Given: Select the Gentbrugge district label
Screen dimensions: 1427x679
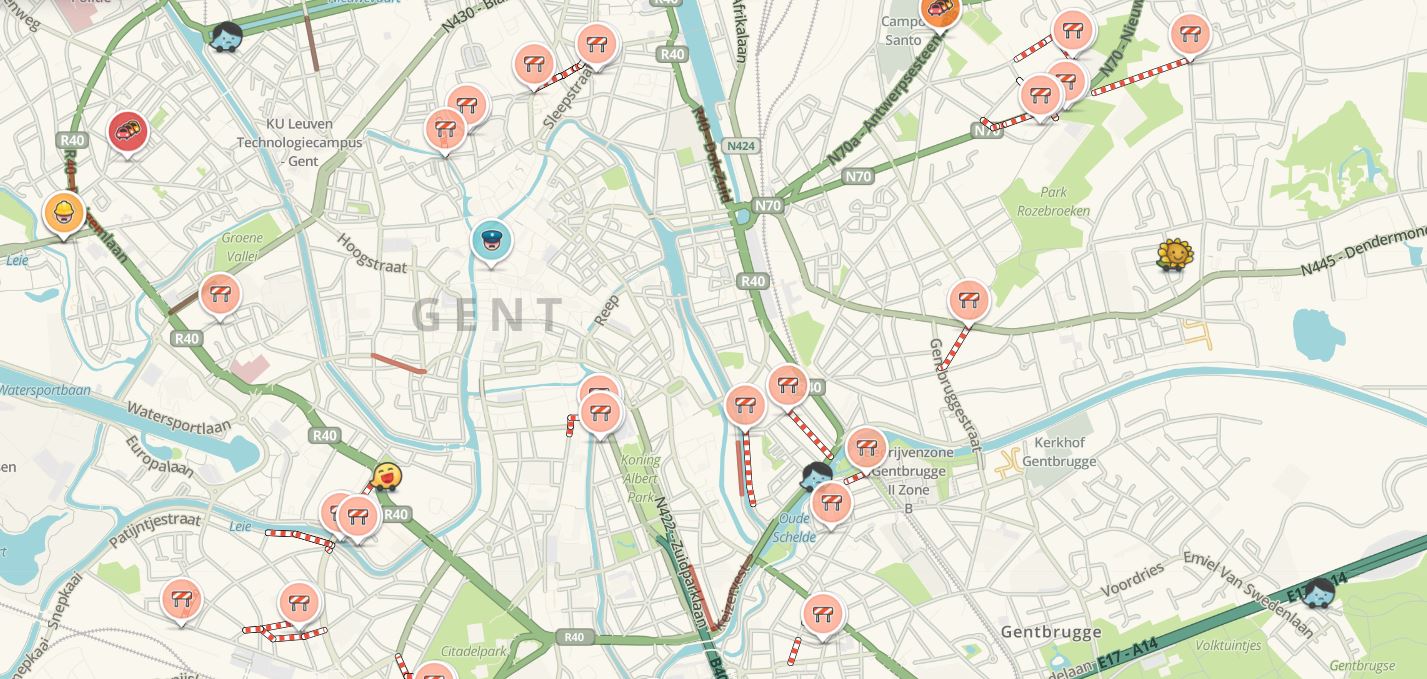Looking at the screenshot, I should tap(1051, 632).
